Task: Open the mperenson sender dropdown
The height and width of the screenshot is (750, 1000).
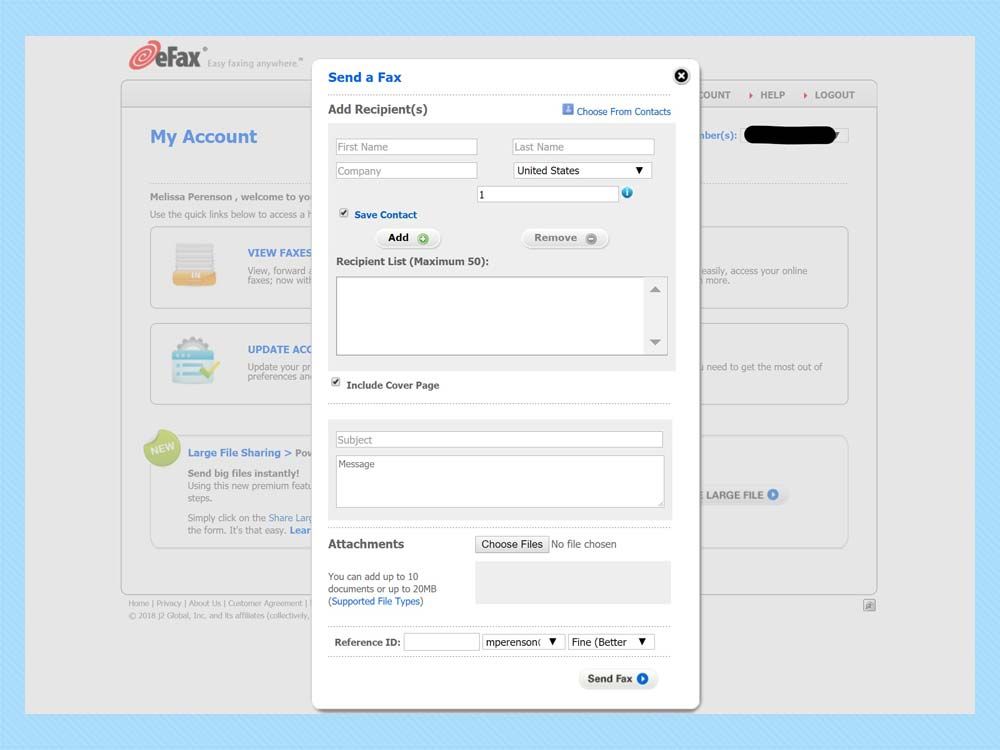Action: click(x=522, y=641)
